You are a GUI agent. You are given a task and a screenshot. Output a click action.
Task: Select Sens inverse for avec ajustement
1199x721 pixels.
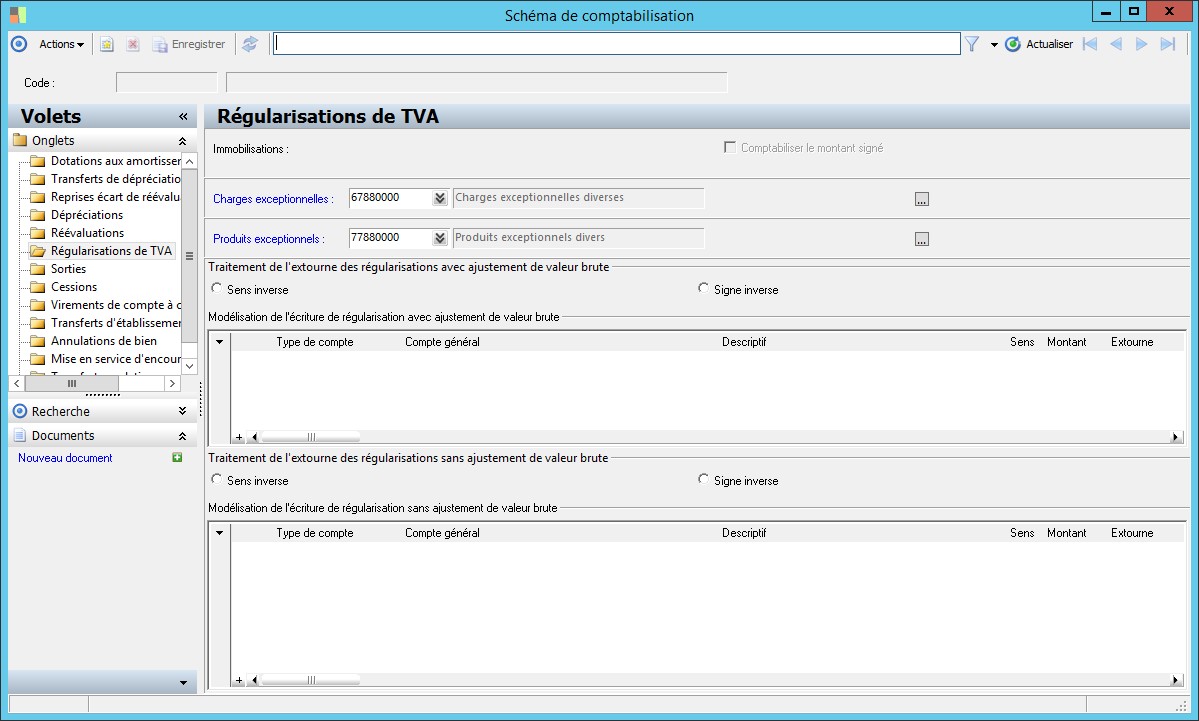pyautogui.click(x=216, y=288)
